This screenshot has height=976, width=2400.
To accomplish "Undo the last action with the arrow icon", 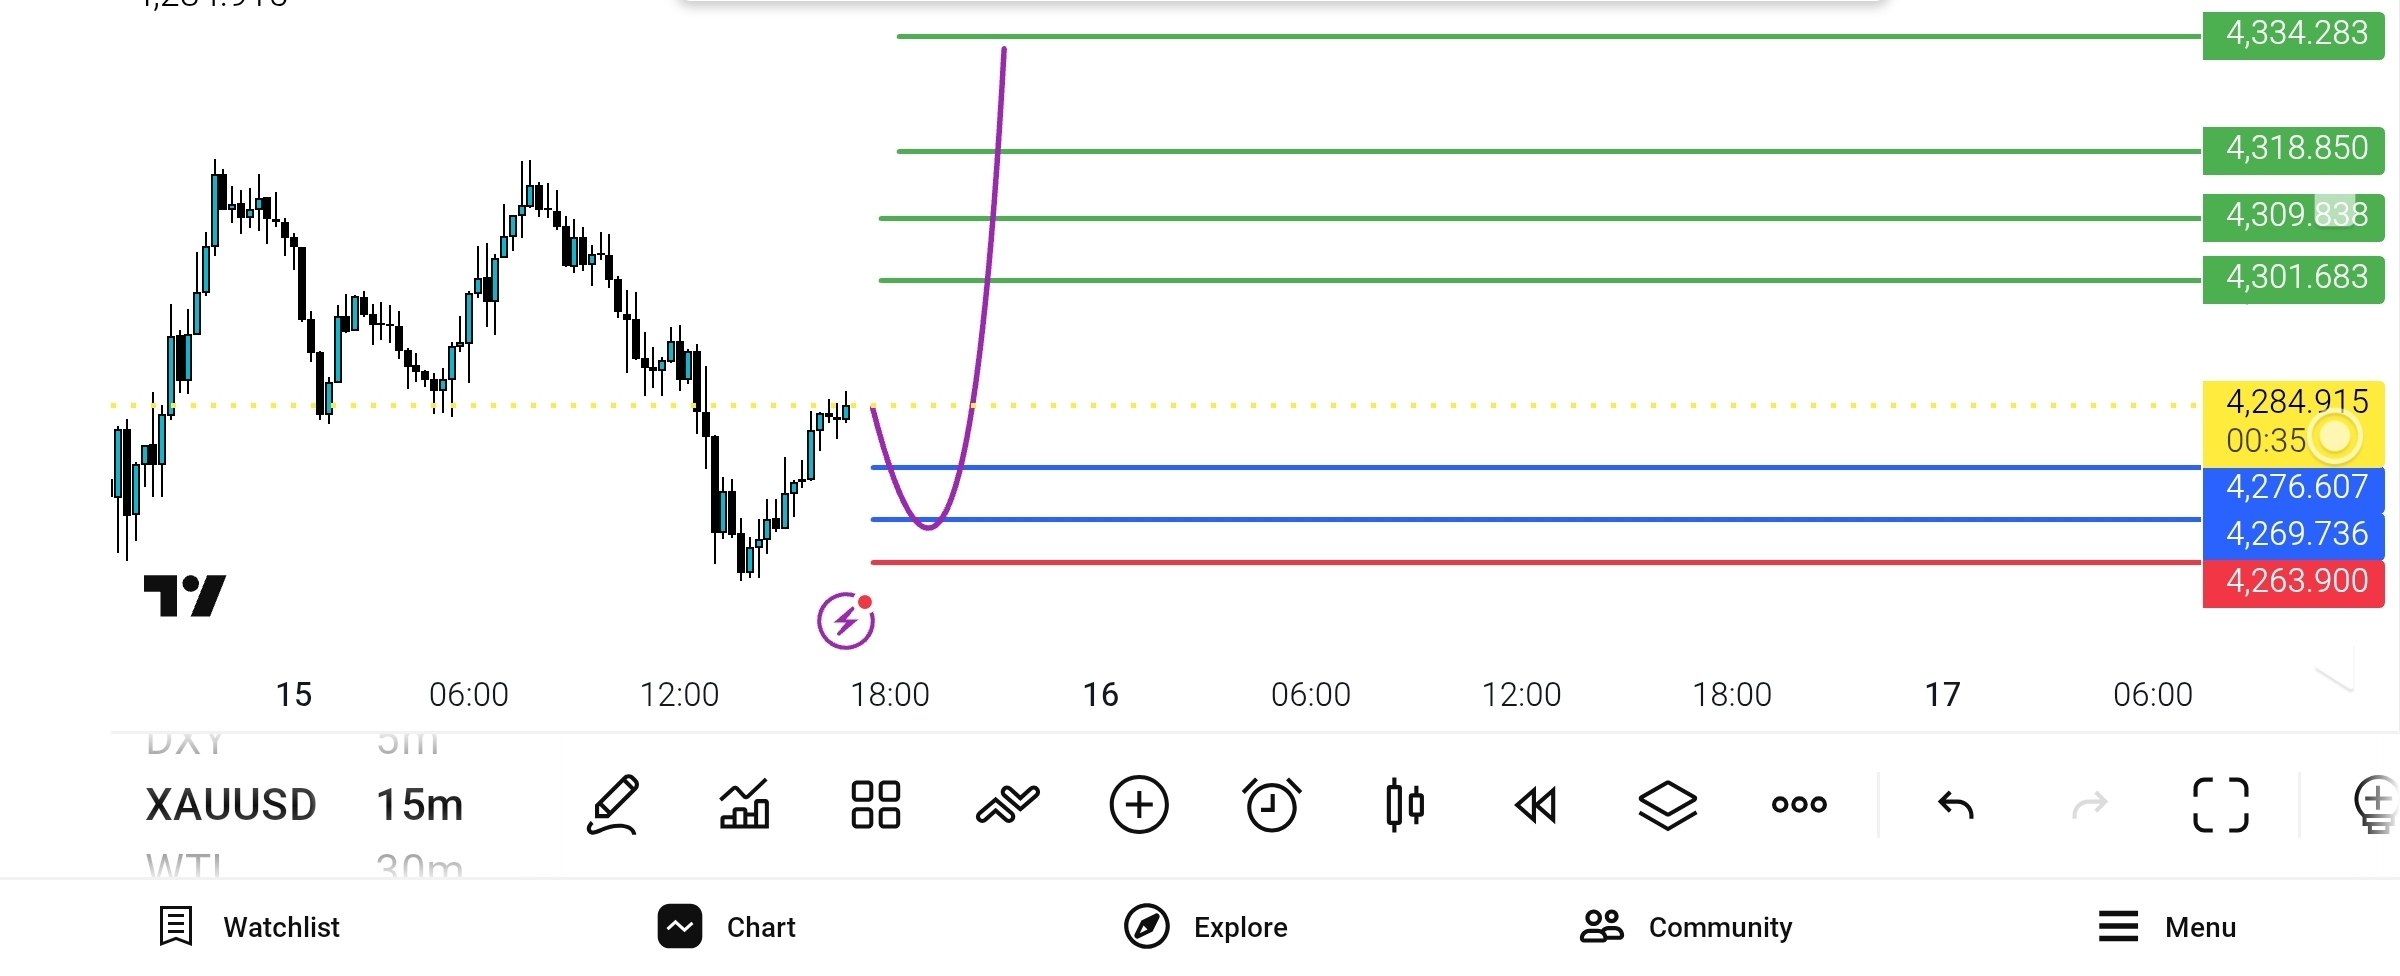I will click(1956, 804).
